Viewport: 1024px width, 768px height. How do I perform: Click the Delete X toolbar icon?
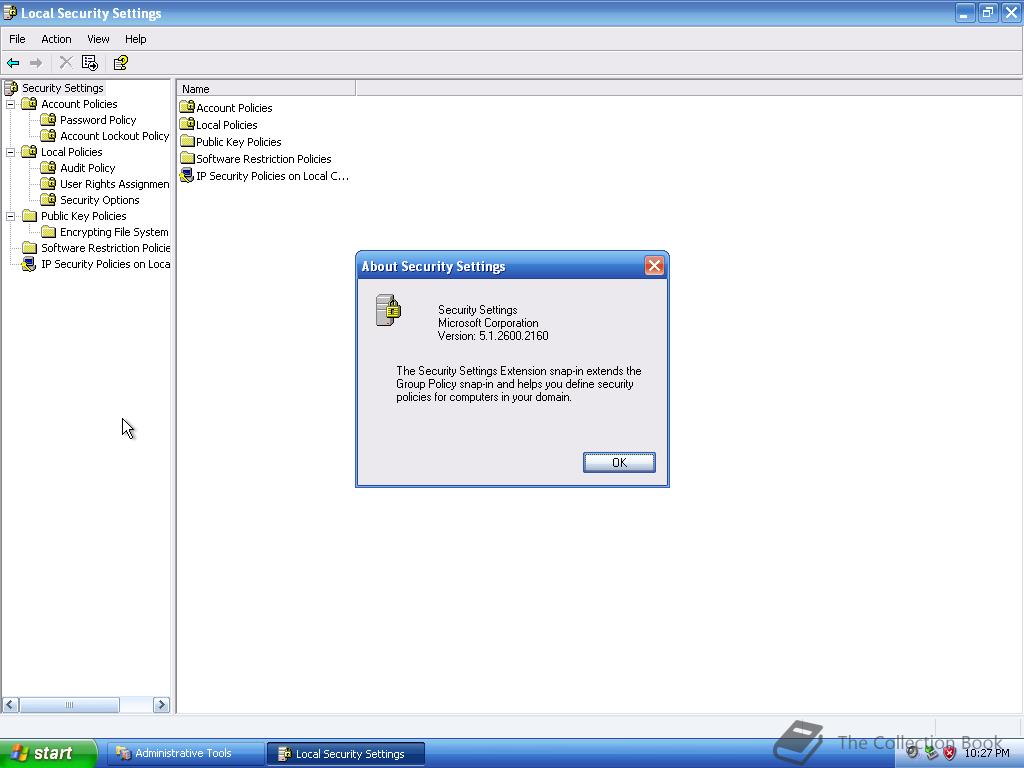click(66, 63)
